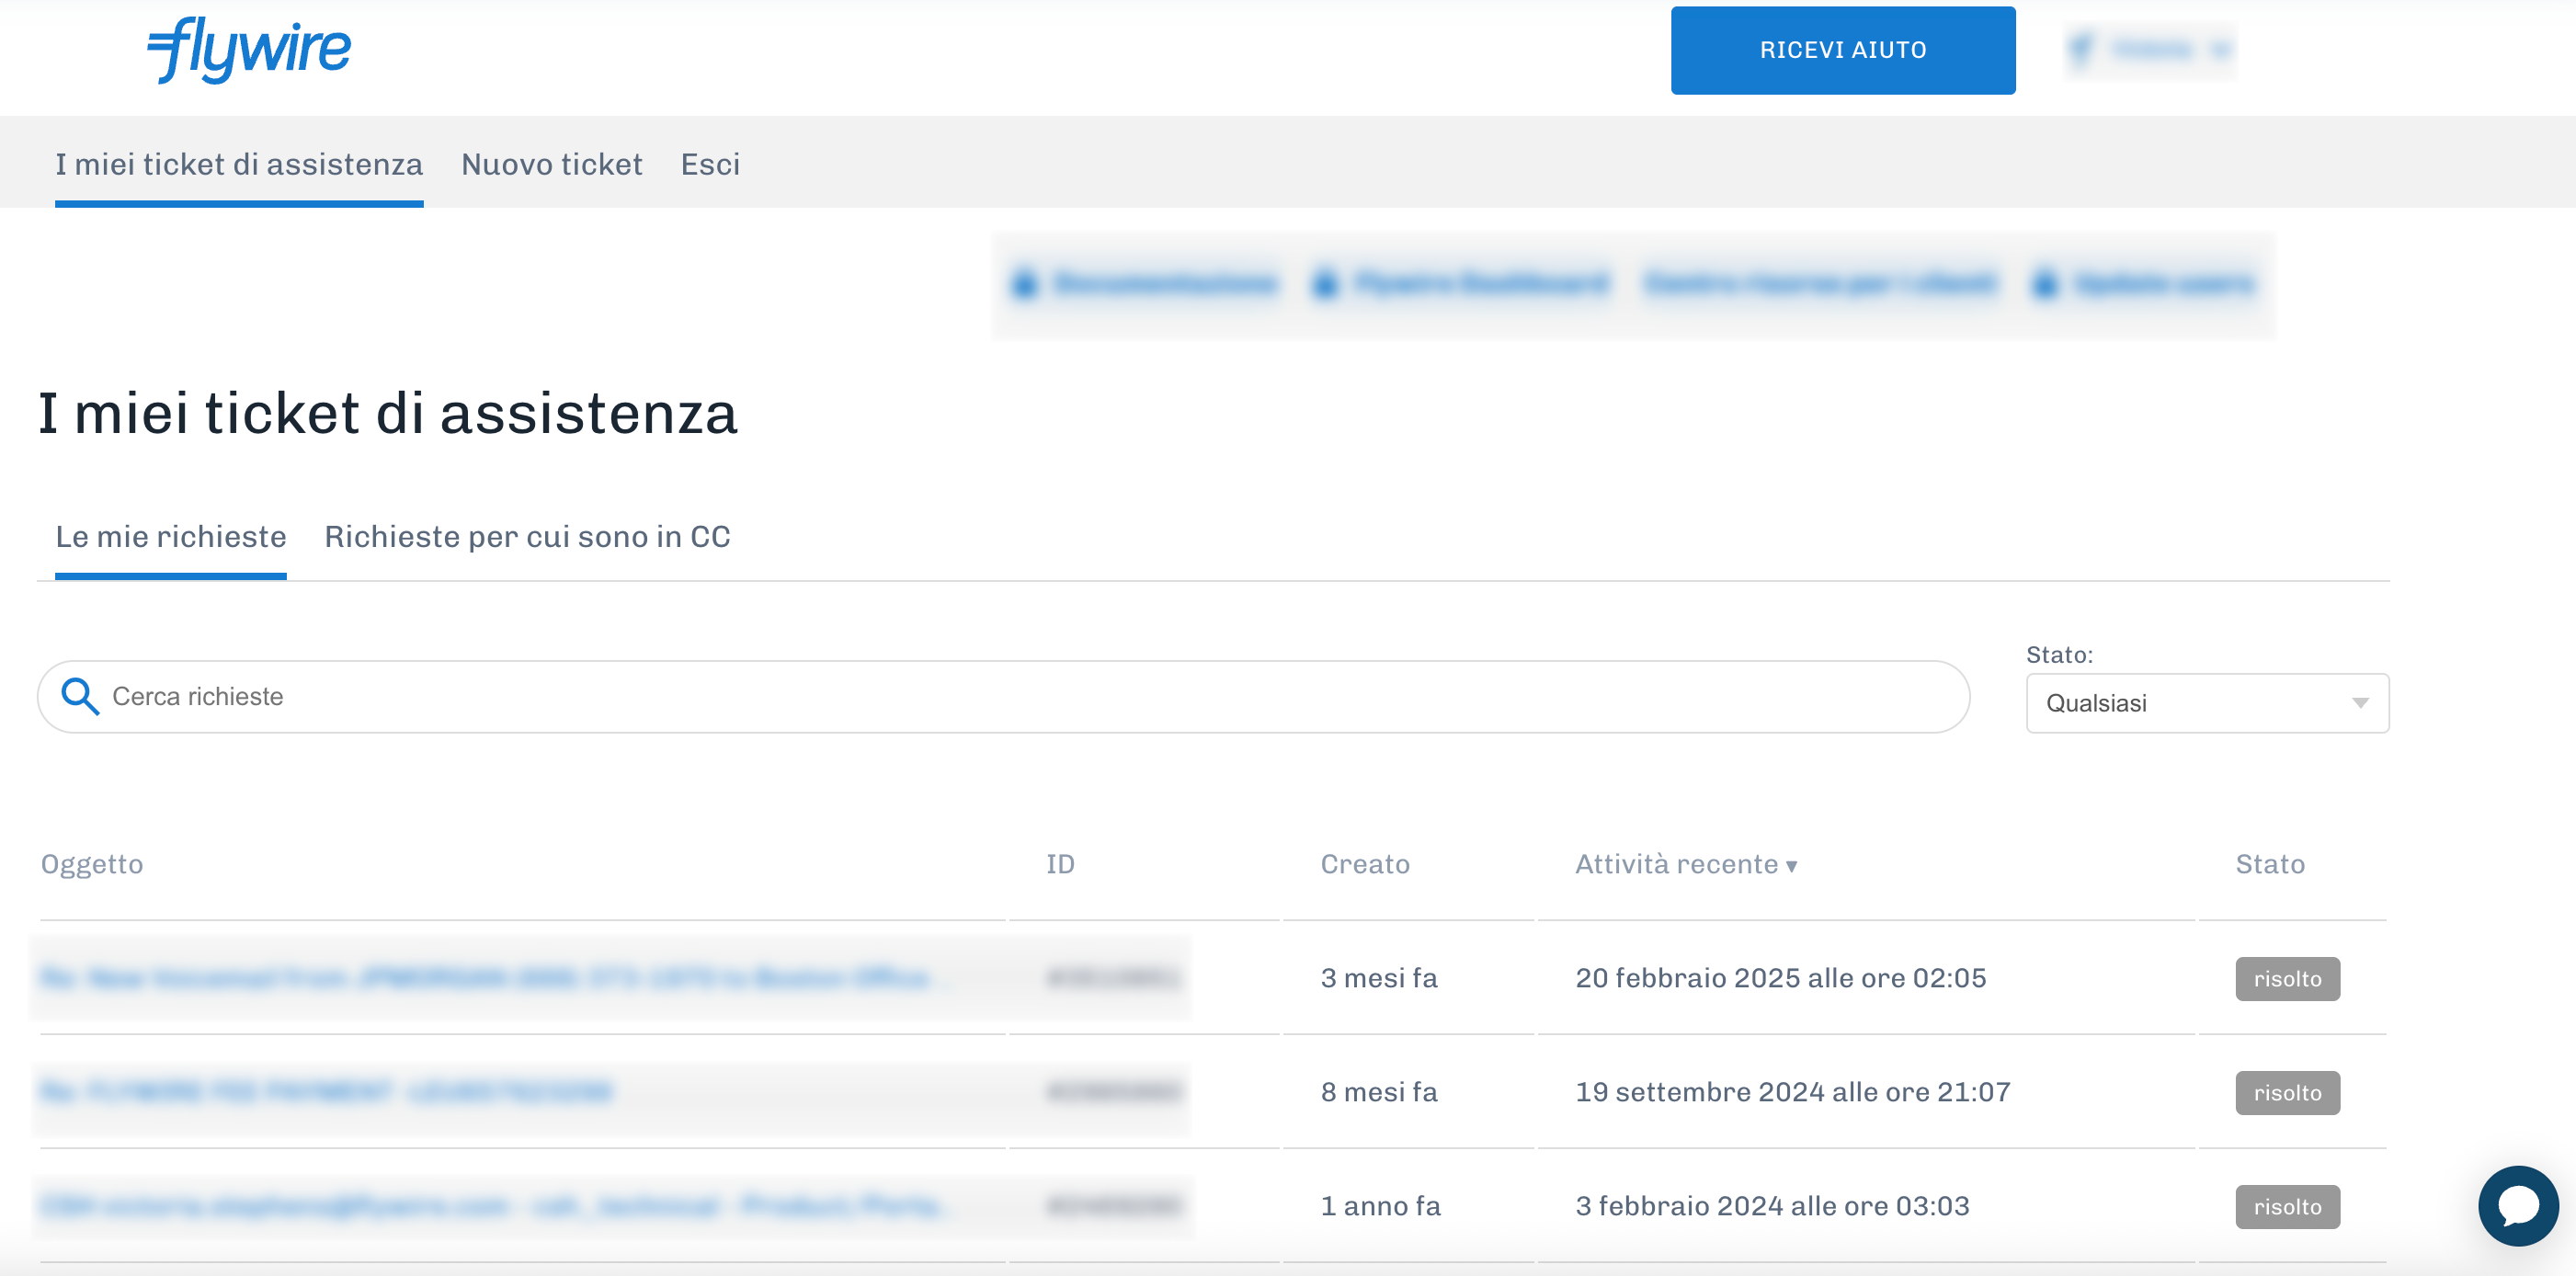This screenshot has width=2576, height=1276.
Task: Click the RICEVI AIUTO button
Action: (1842, 50)
